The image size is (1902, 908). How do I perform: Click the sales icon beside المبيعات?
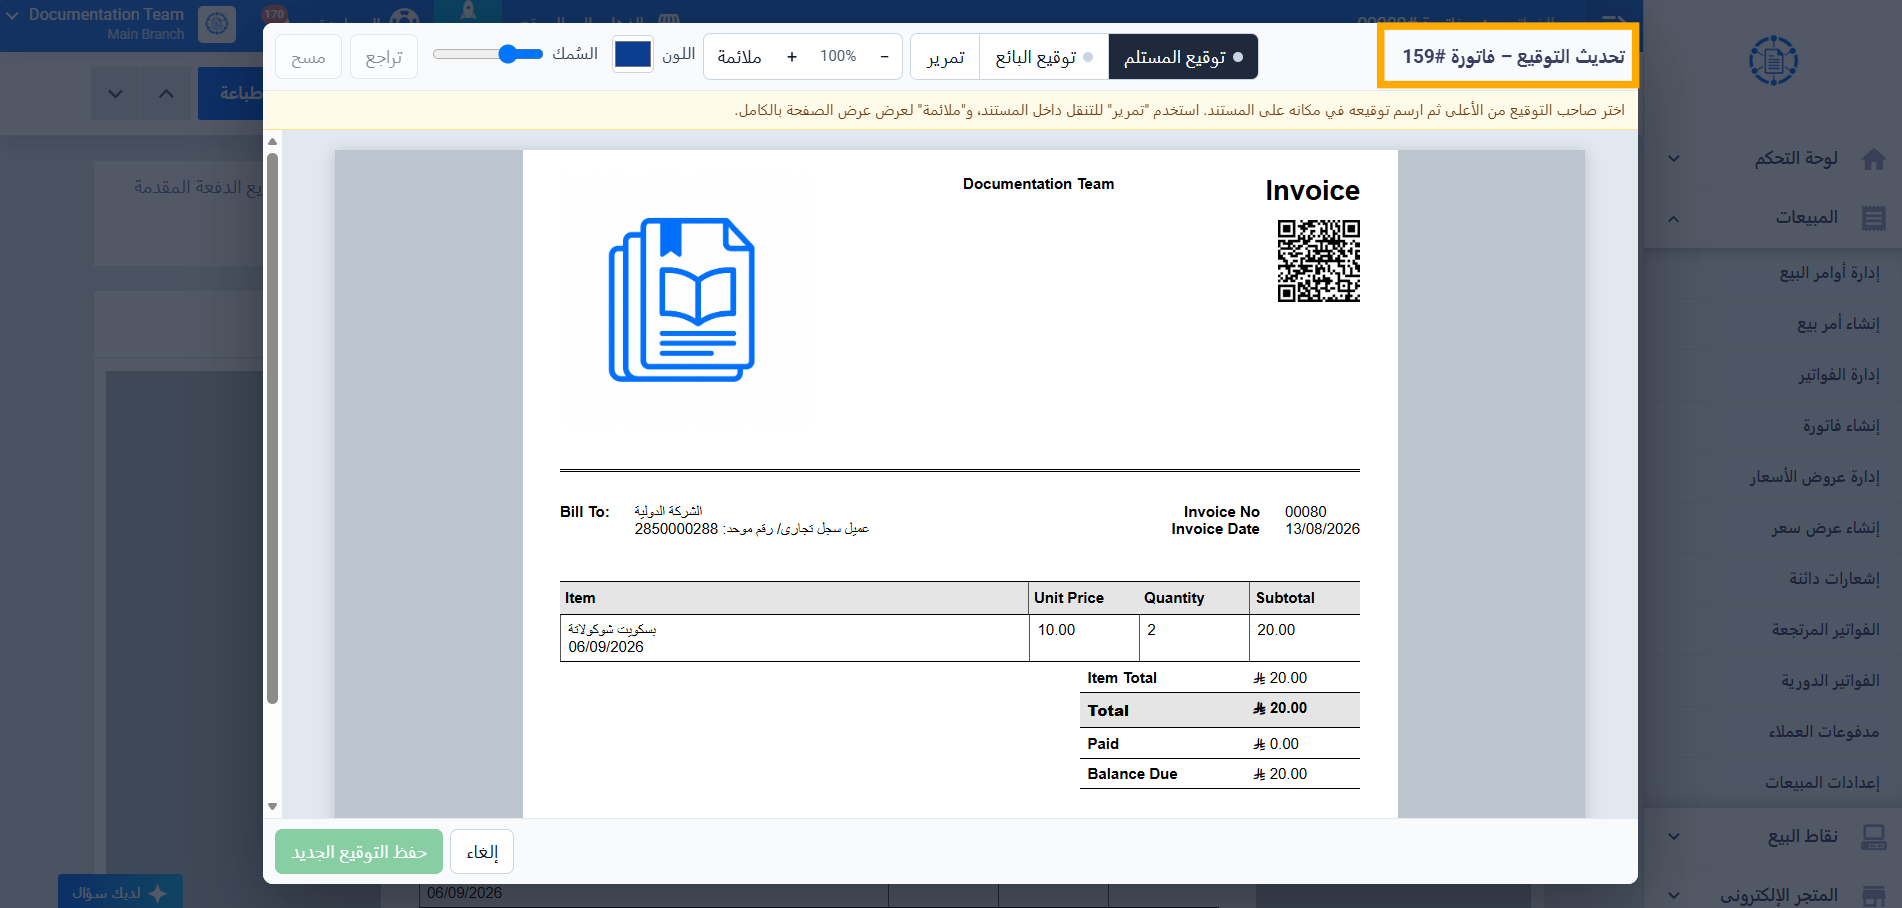point(1874,218)
